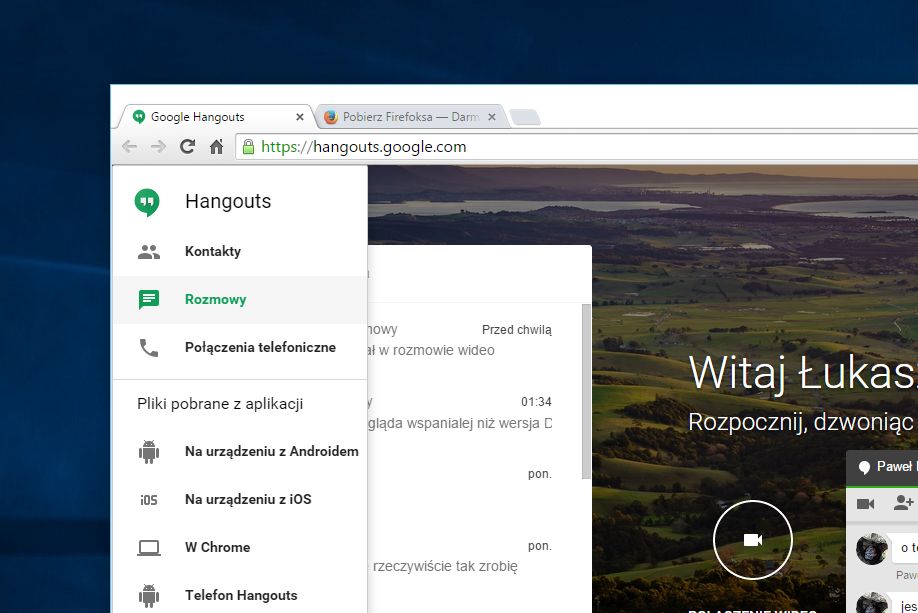Close the Pobierz Firefoksa tab

492,117
